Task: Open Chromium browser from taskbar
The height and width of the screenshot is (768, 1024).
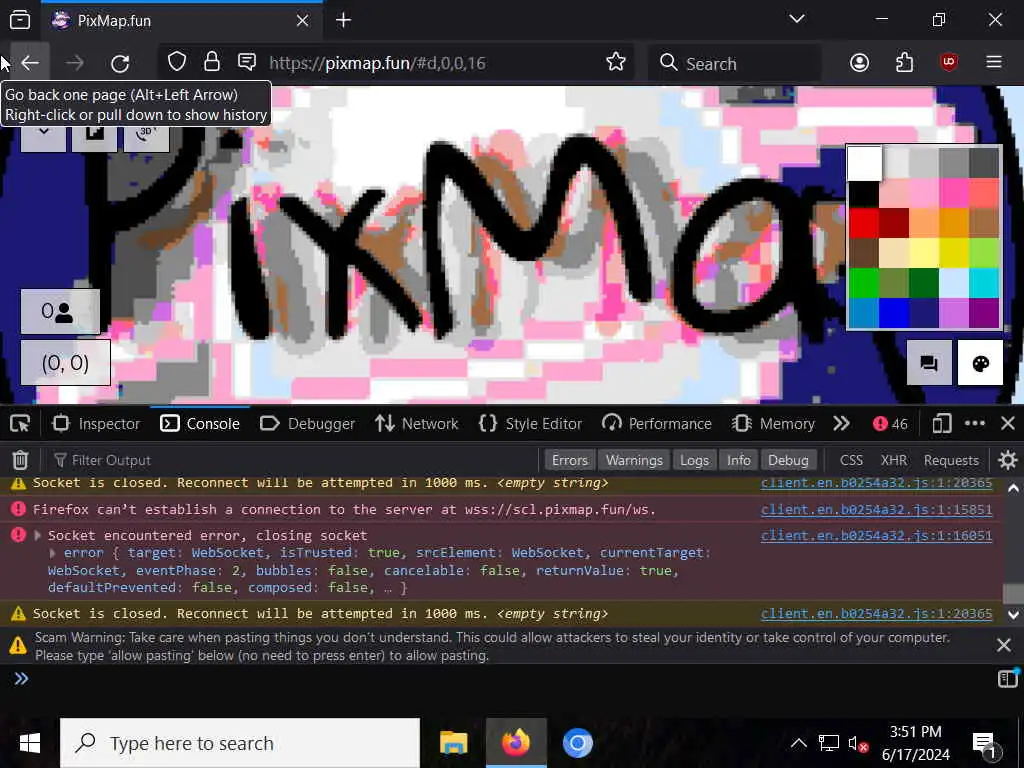Action: point(577,743)
